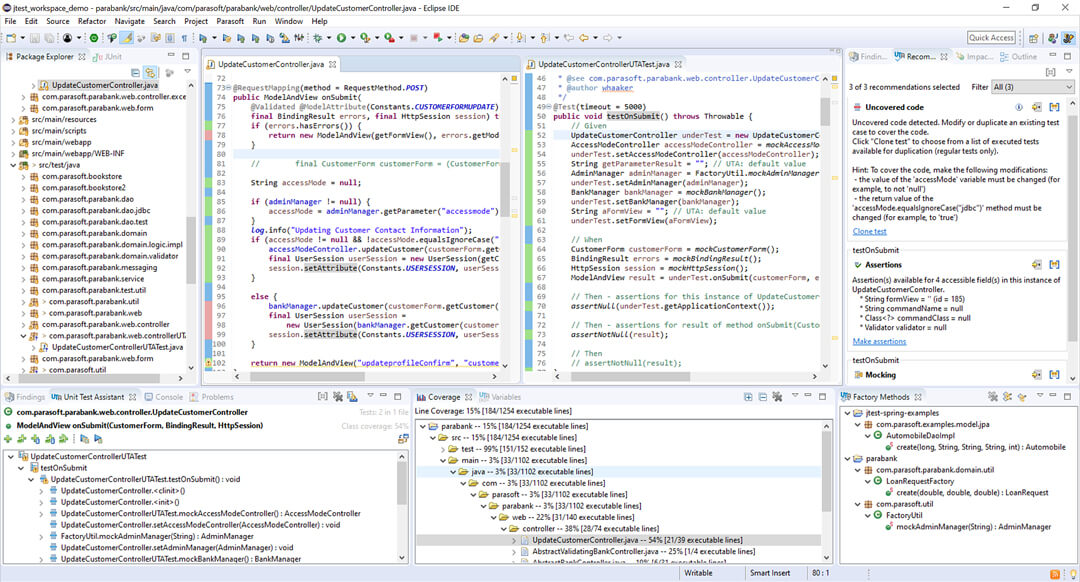The image size is (1080, 582).
Task: Click the bracket icon beside Mocking
Action: click(x=1054, y=375)
